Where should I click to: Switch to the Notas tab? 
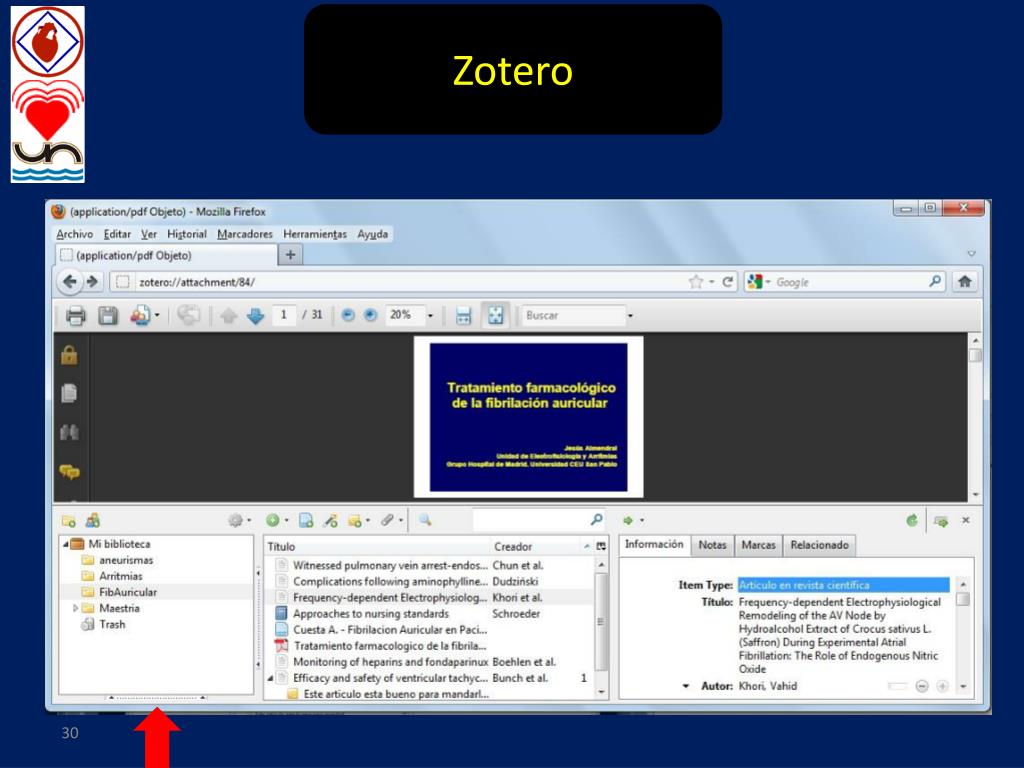click(712, 545)
